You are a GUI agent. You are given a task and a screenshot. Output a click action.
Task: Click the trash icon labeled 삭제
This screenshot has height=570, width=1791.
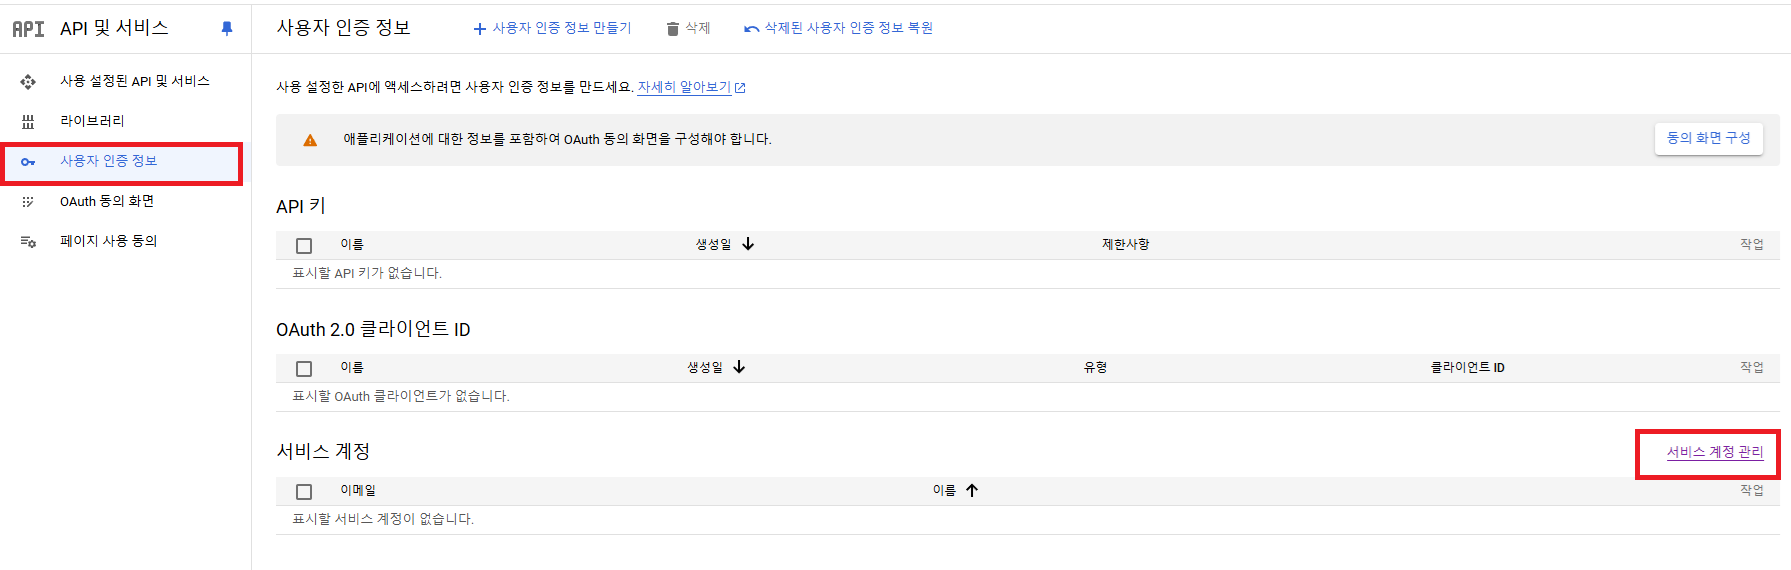[x=673, y=29]
